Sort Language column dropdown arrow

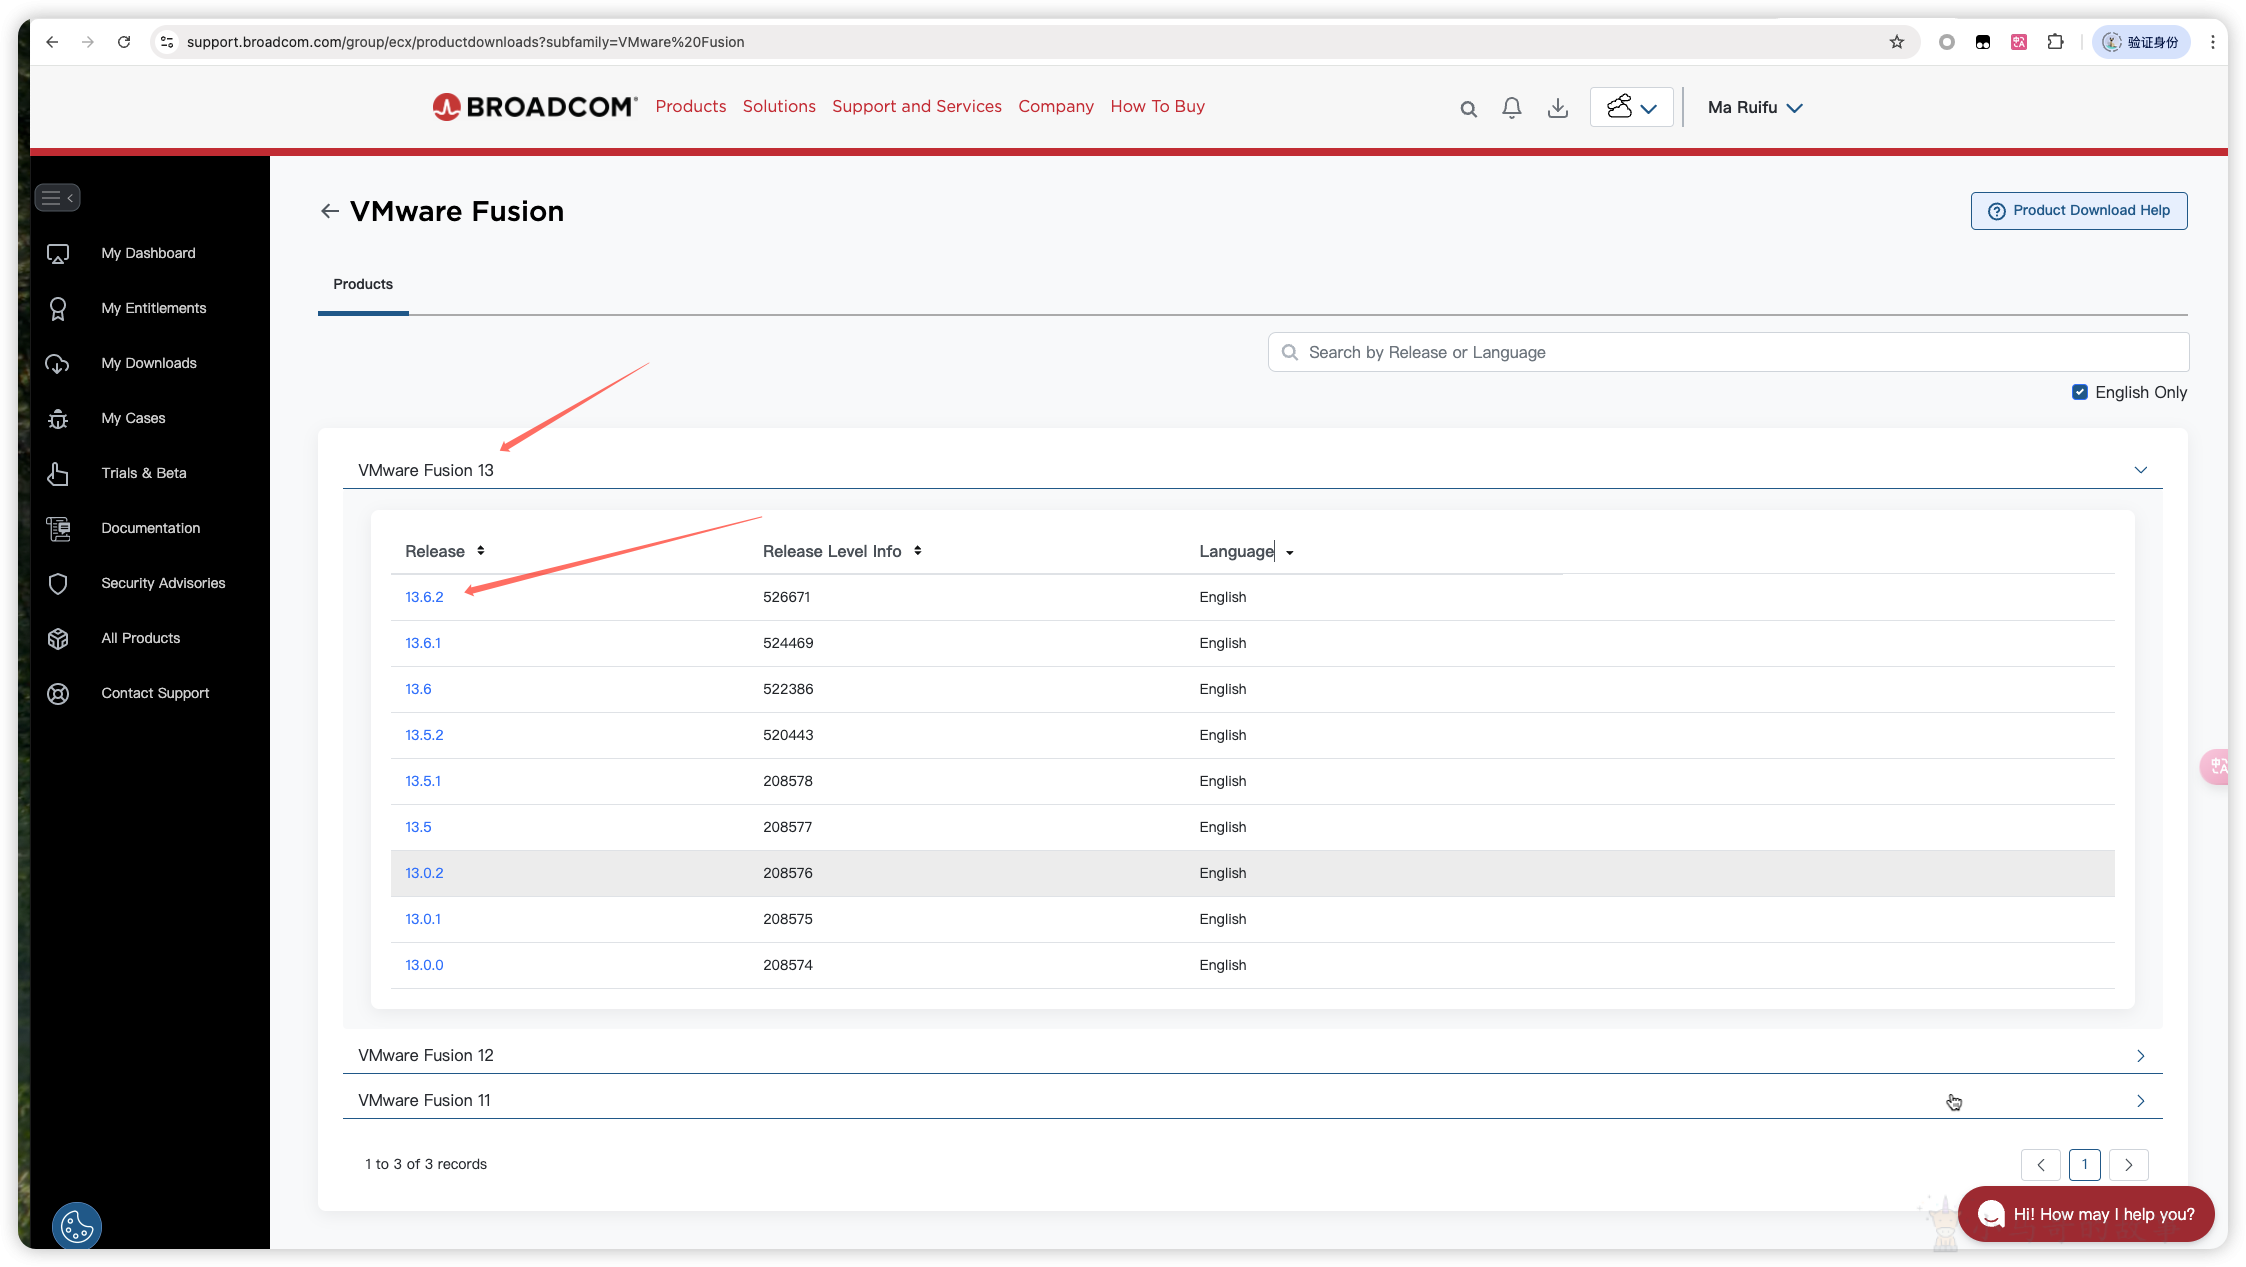1290,553
